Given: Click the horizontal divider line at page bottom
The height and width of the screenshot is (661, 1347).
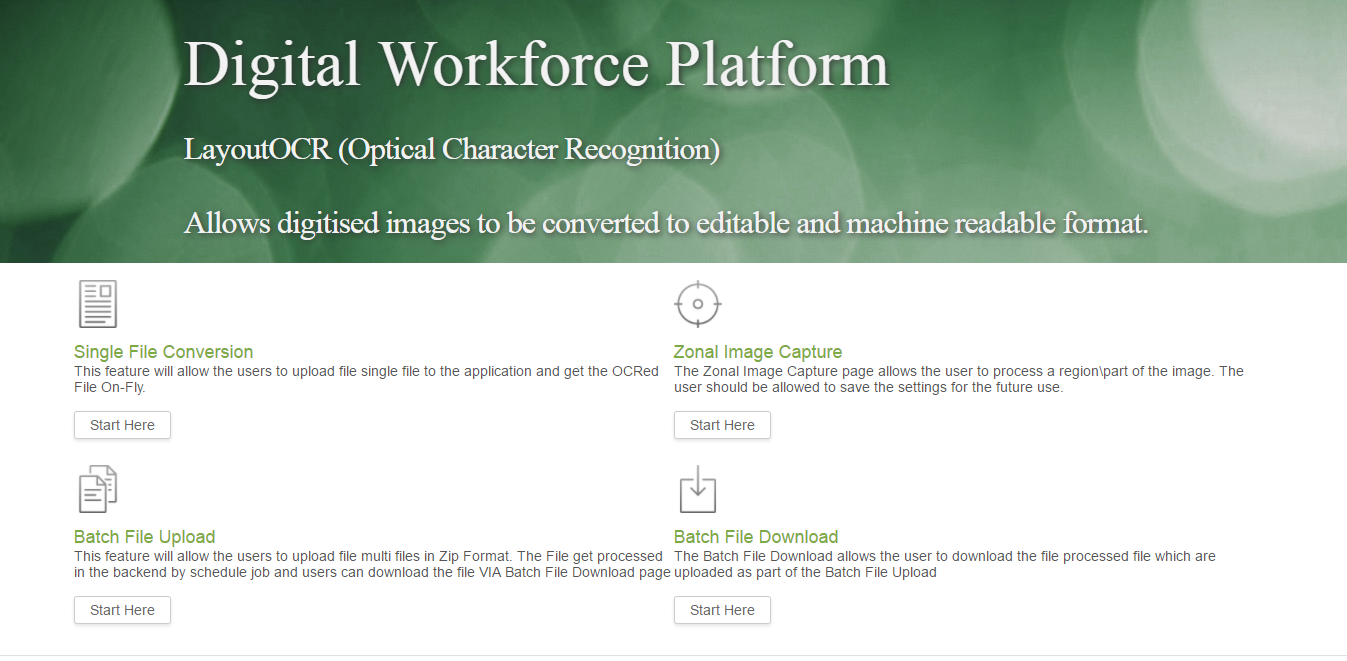Looking at the screenshot, I should point(673,655).
